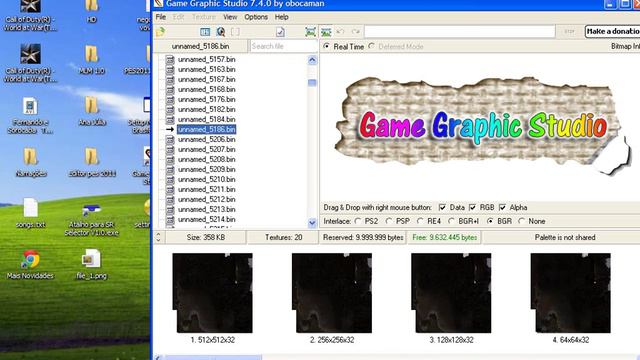640x360 pixels.
Task: Select the PSP interlace option
Action: click(x=389, y=221)
